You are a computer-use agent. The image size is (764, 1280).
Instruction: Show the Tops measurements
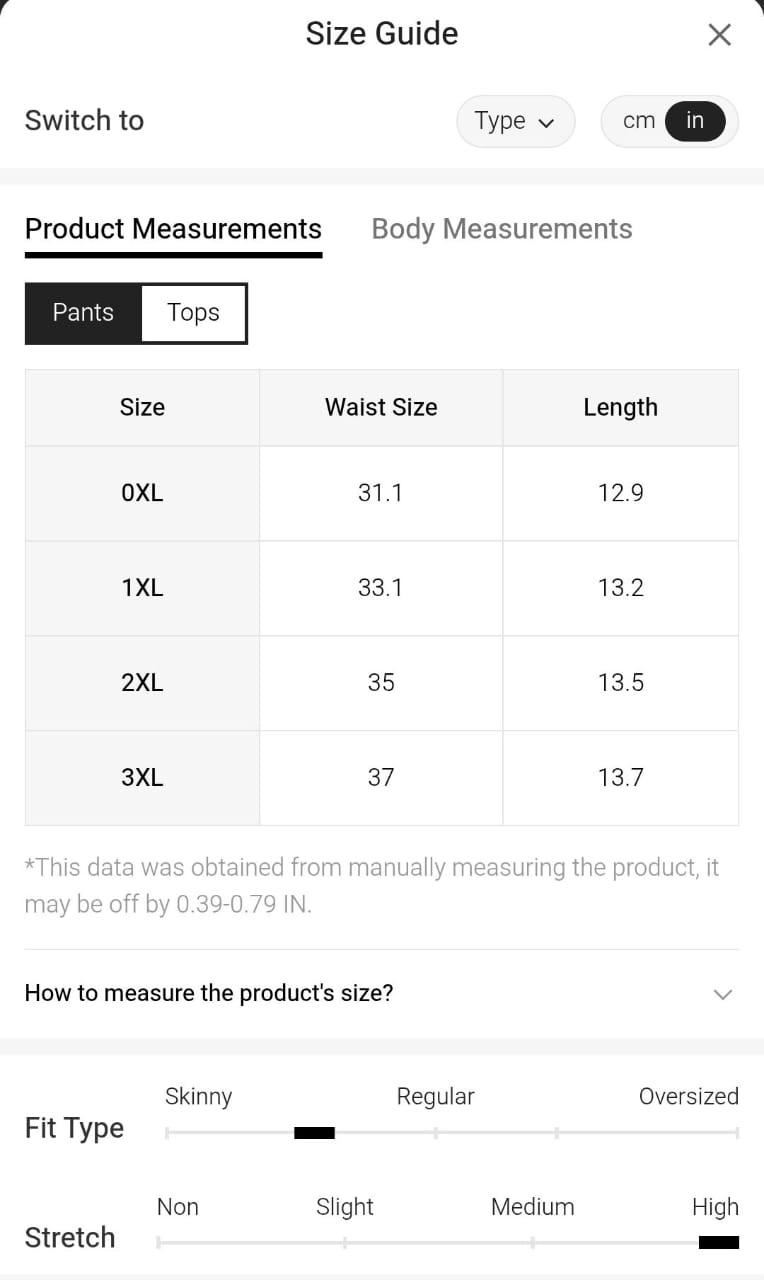coord(193,313)
